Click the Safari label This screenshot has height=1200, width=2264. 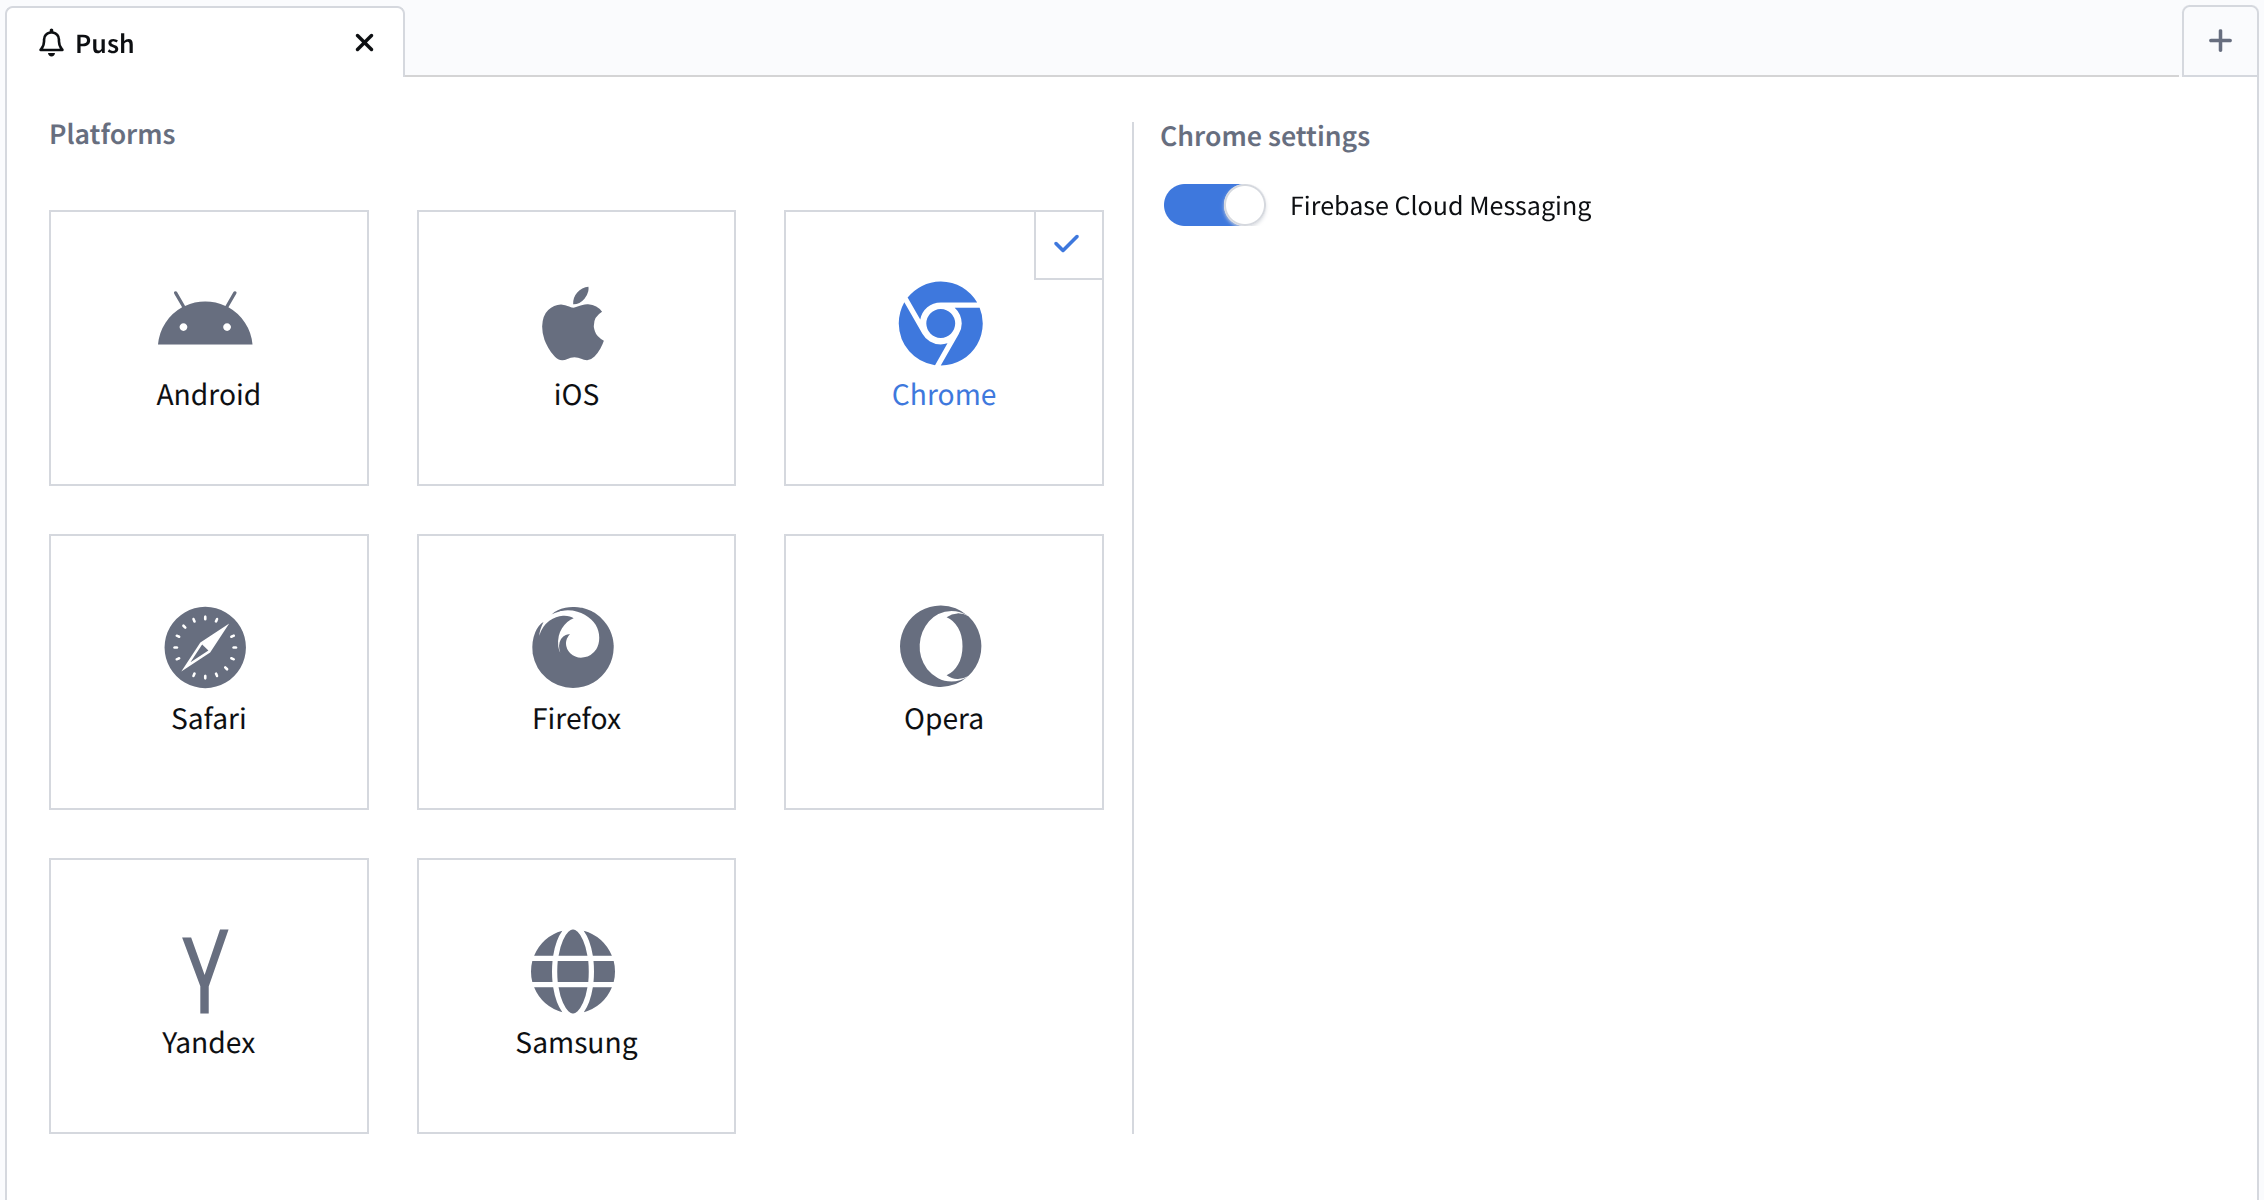coord(208,719)
